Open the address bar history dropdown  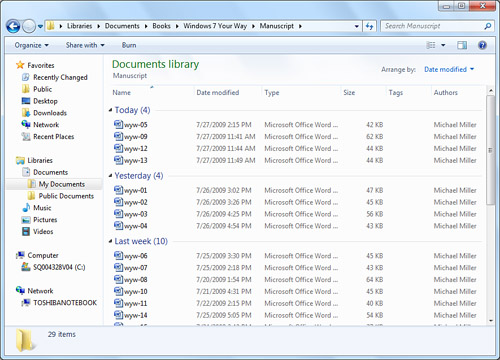[356, 26]
